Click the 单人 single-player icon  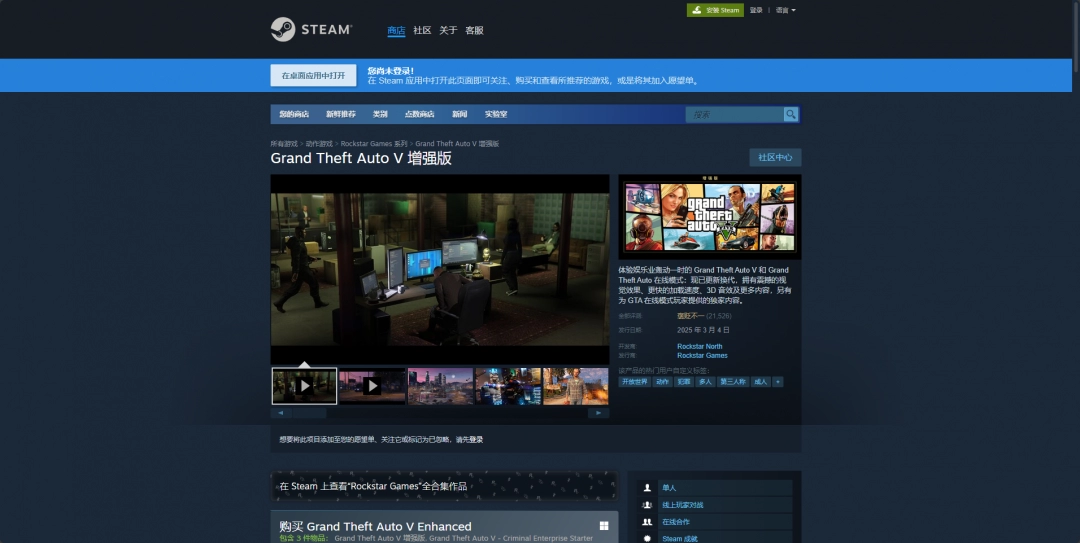[648, 488]
